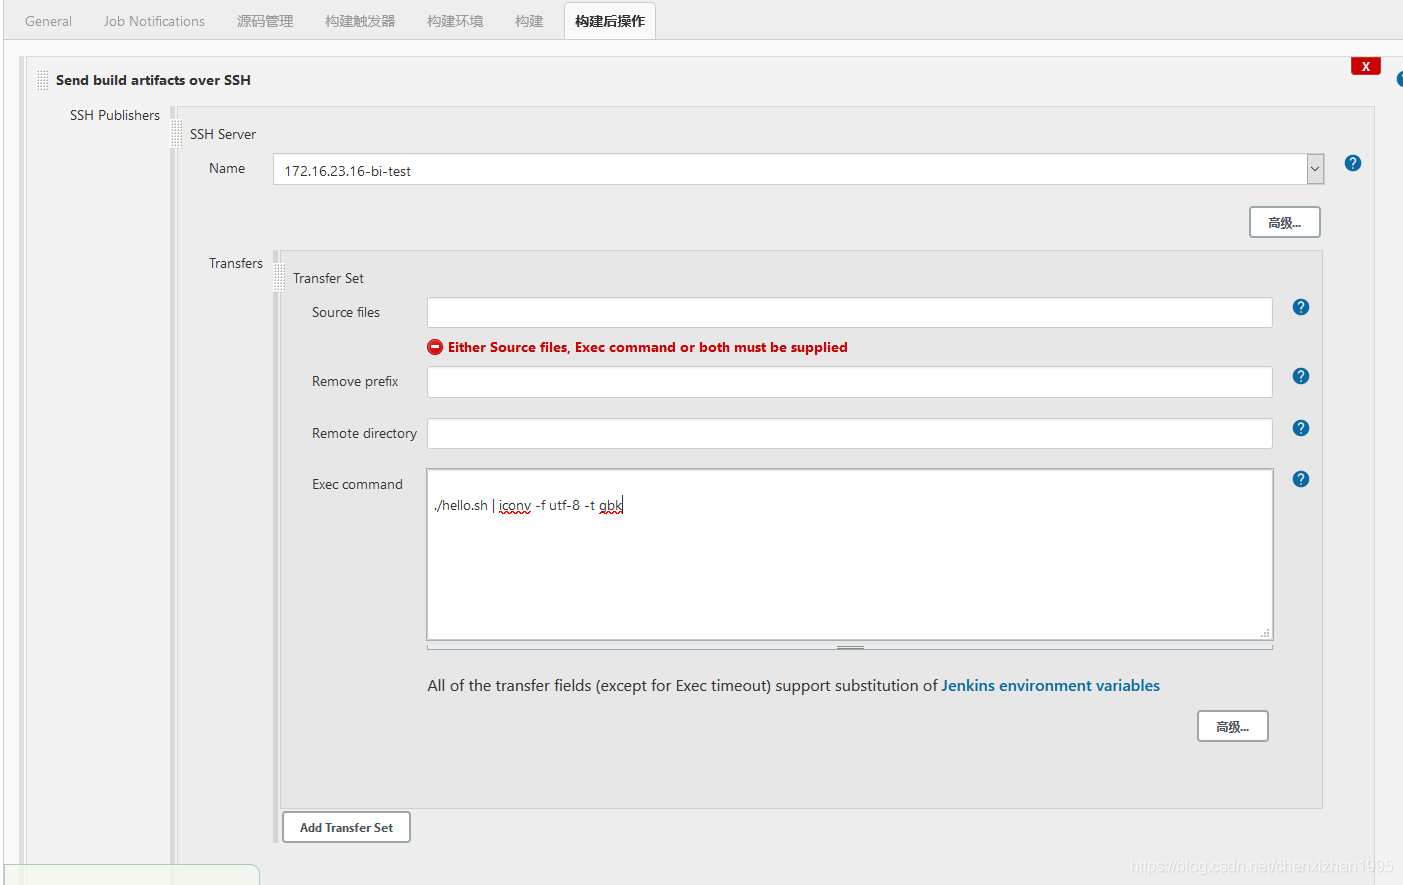Image resolution: width=1403 pixels, height=885 pixels.
Task: Switch to the Job Notifications tab
Action: (x=154, y=21)
